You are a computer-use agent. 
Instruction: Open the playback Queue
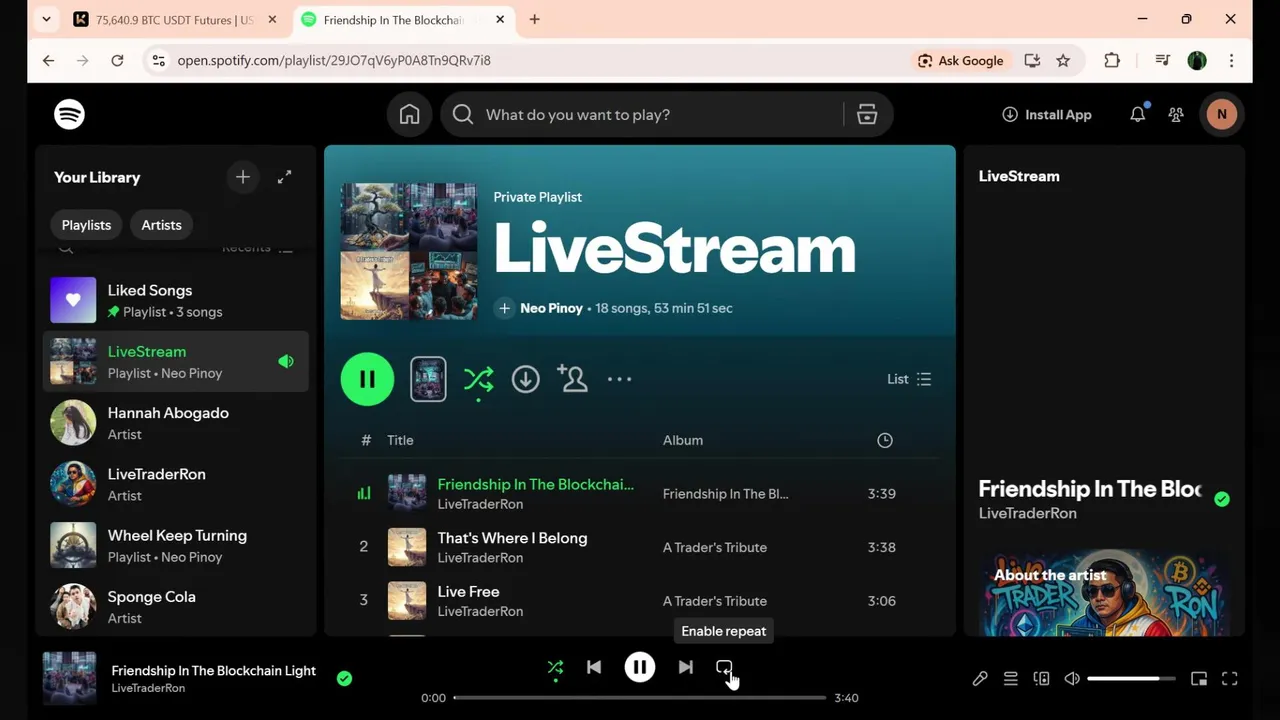pyautogui.click(x=1011, y=679)
